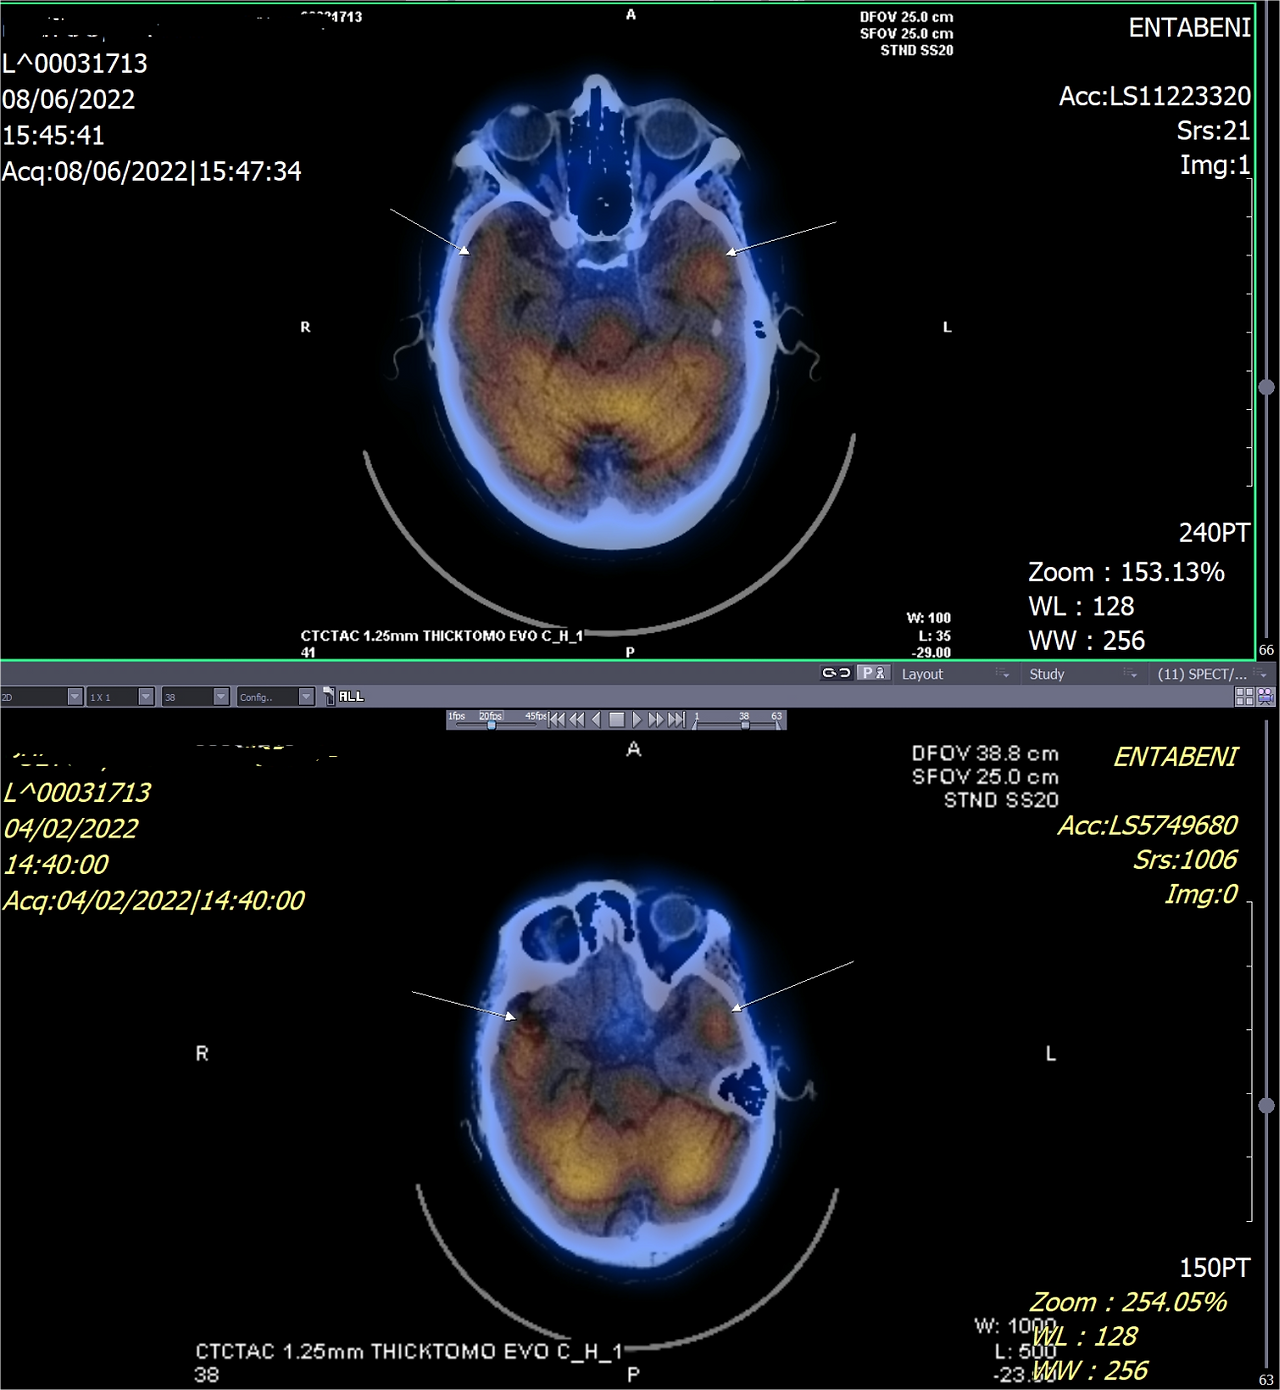Jump to last frame button
The width and height of the screenshot is (1280, 1390).
[676, 719]
